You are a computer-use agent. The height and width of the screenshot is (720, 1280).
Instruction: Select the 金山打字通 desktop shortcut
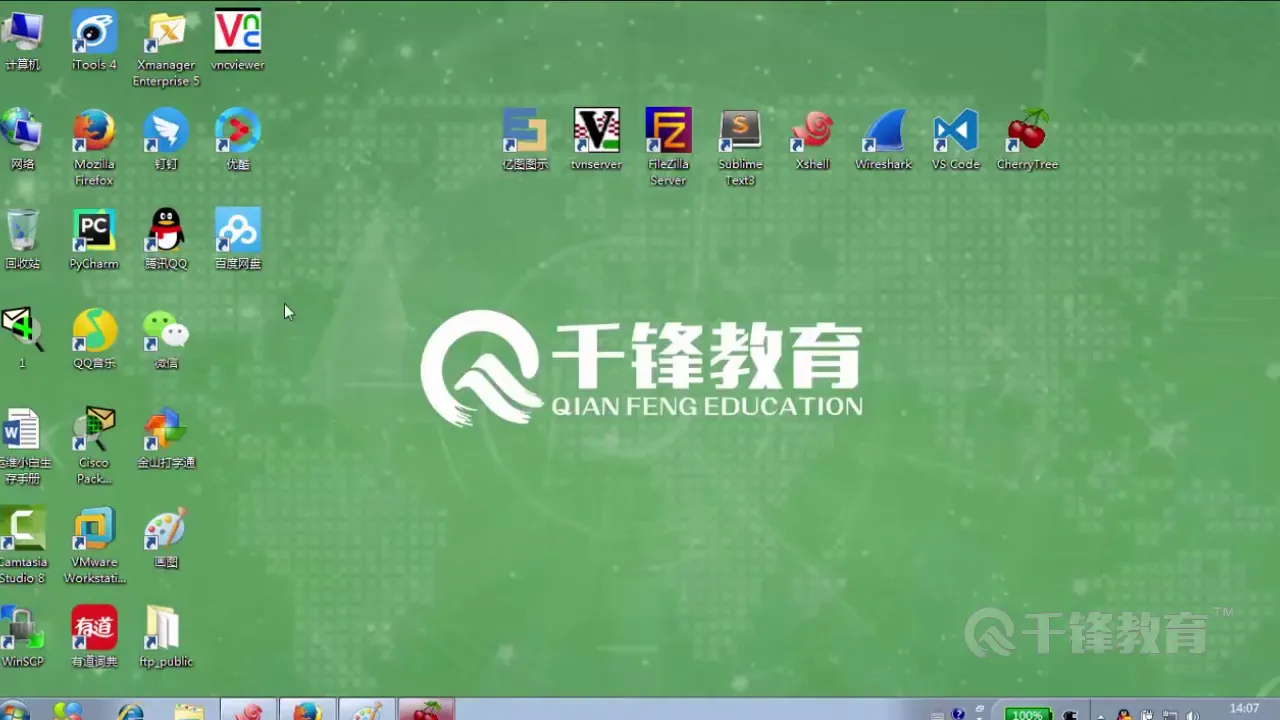point(166,438)
